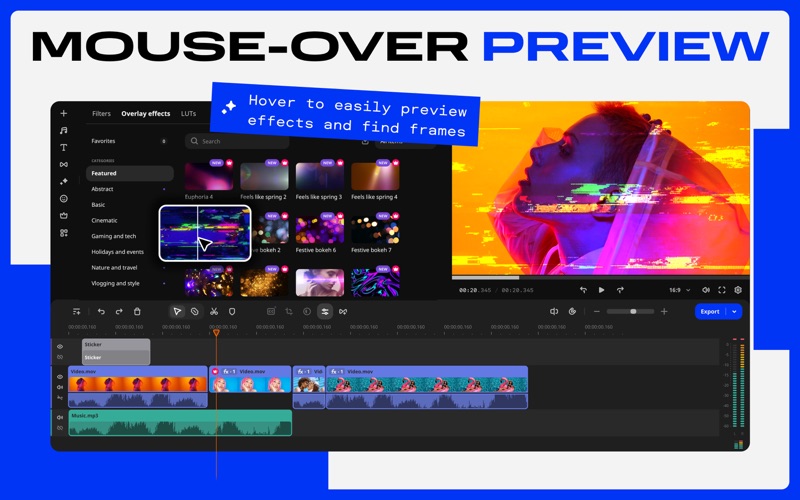Enter fullscreen preview mode
The image size is (800, 500).
721,290
